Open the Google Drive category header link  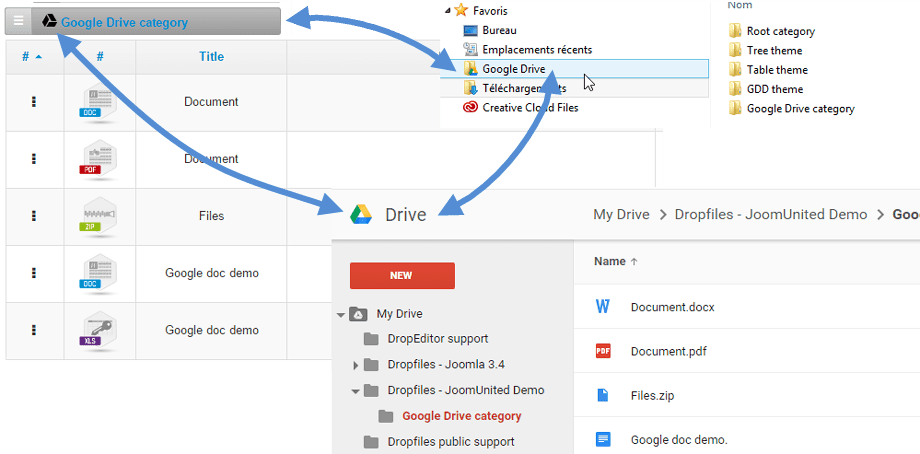(124, 22)
